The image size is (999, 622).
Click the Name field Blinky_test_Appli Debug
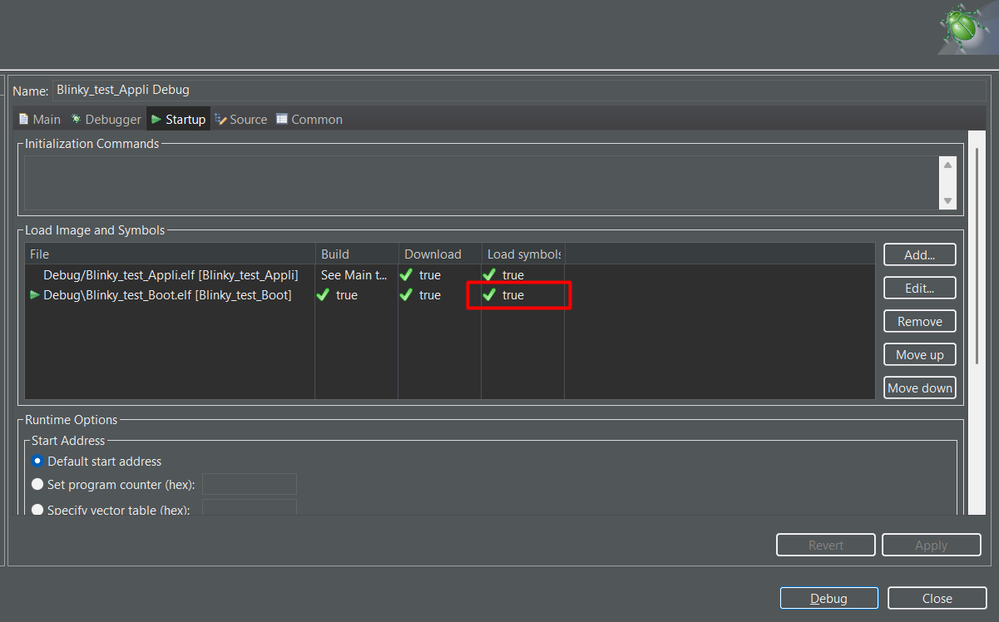click(519, 90)
